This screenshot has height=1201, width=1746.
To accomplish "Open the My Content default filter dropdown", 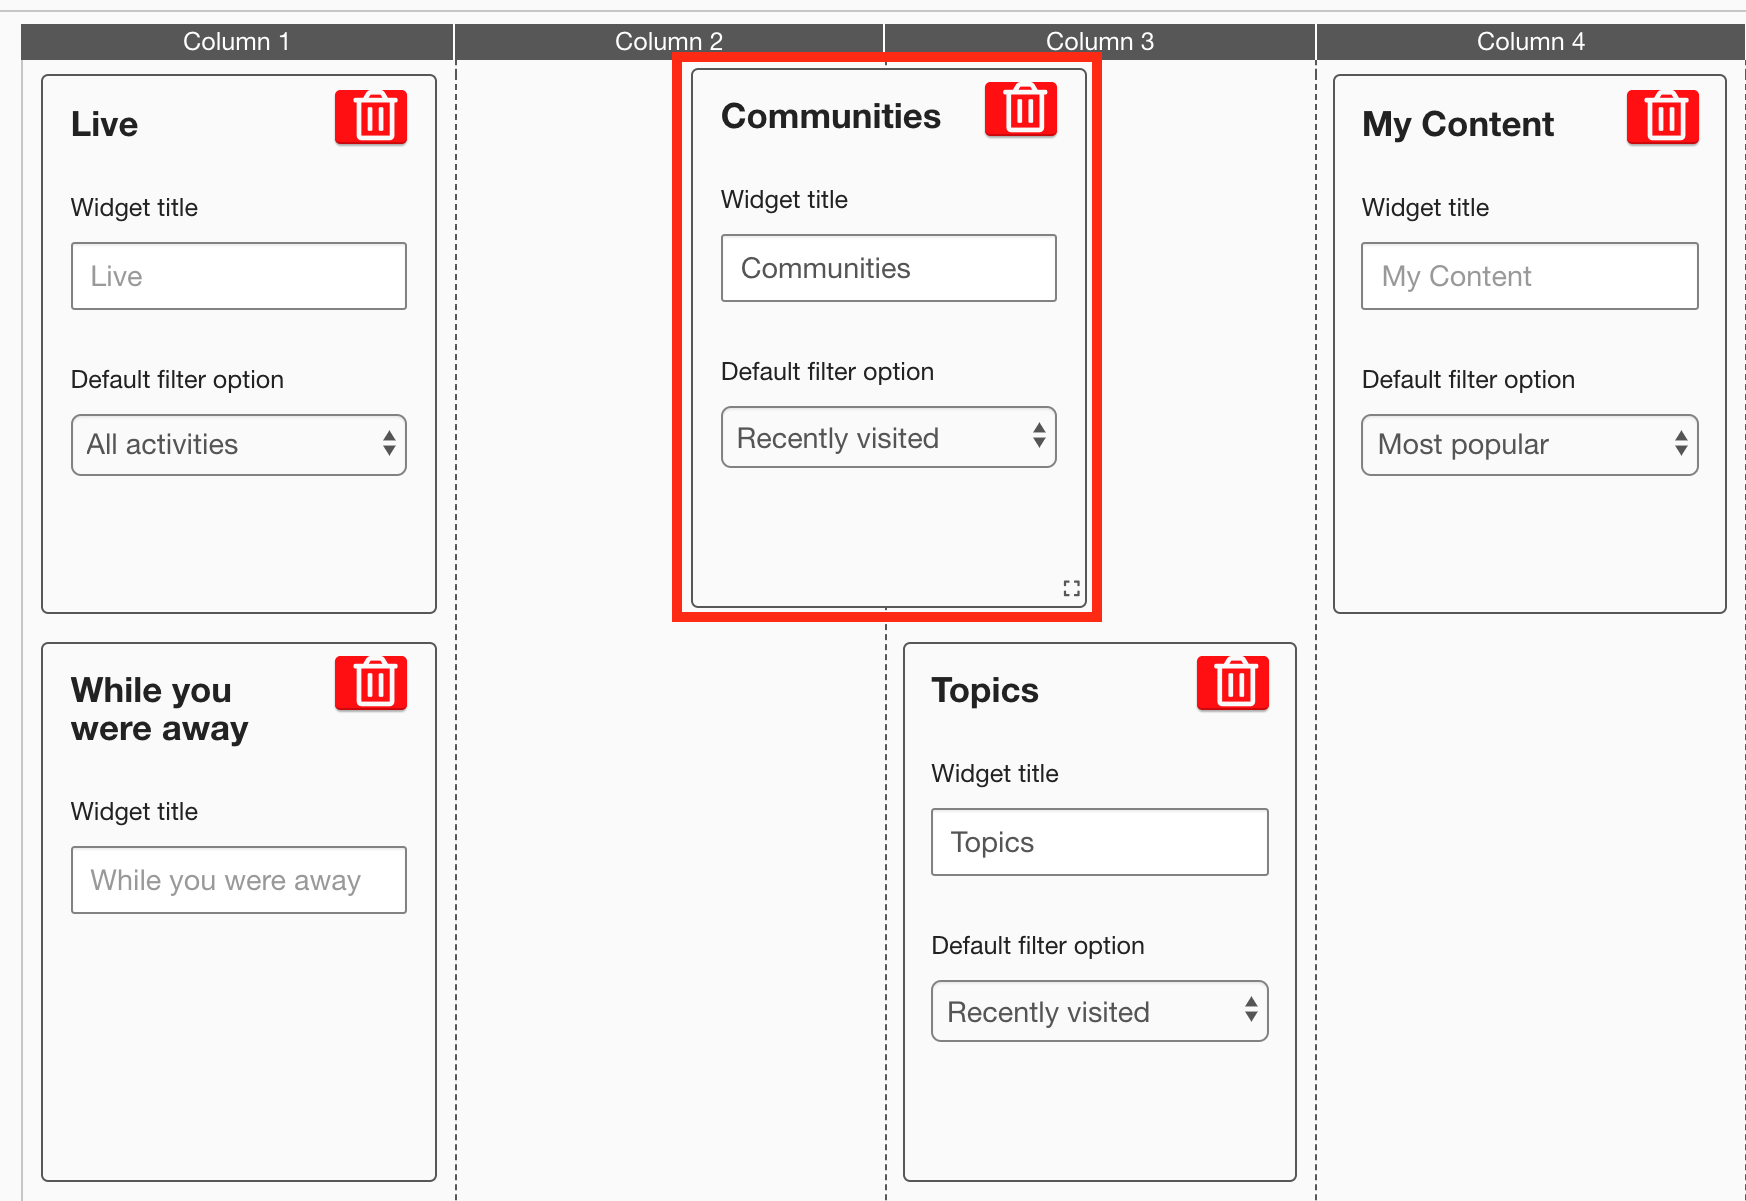I will 1529,445.
